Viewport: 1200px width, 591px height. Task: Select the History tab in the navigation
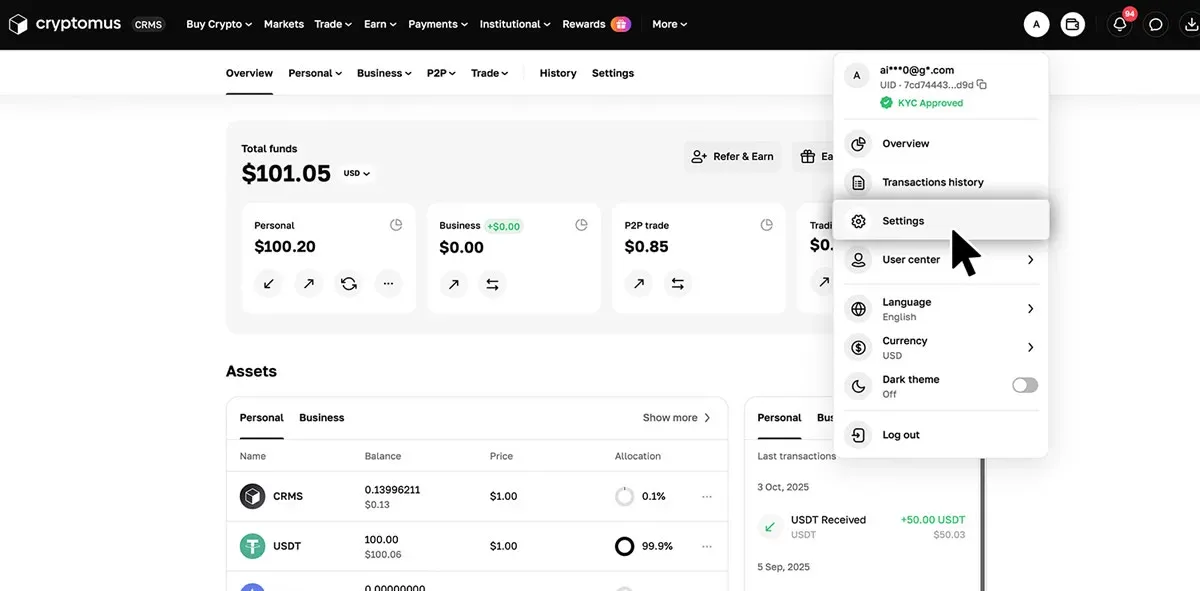[557, 72]
